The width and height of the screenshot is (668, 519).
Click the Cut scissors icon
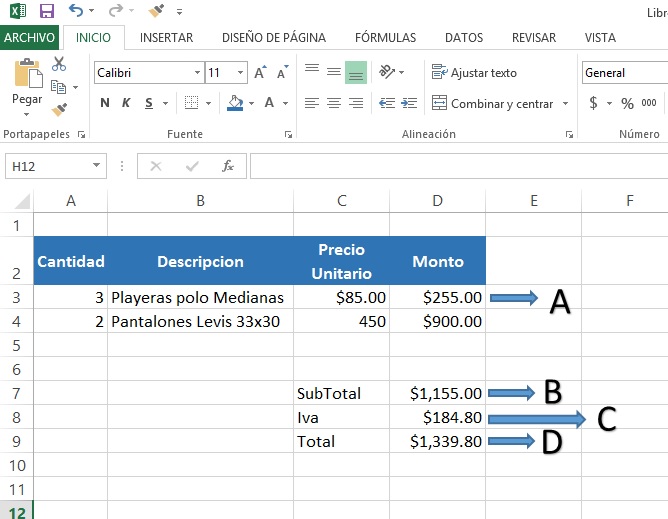point(59,64)
